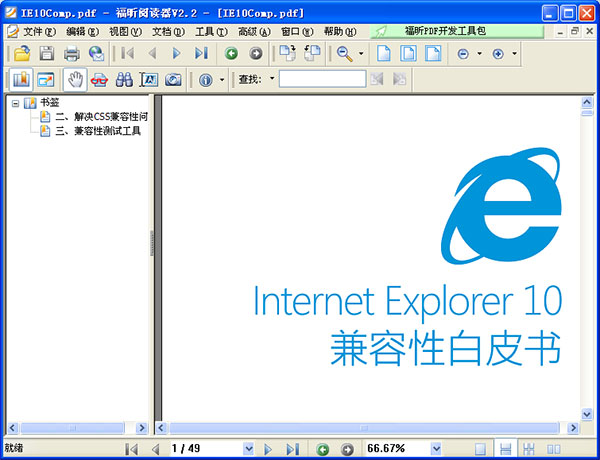Click status bar last page button

293,449
